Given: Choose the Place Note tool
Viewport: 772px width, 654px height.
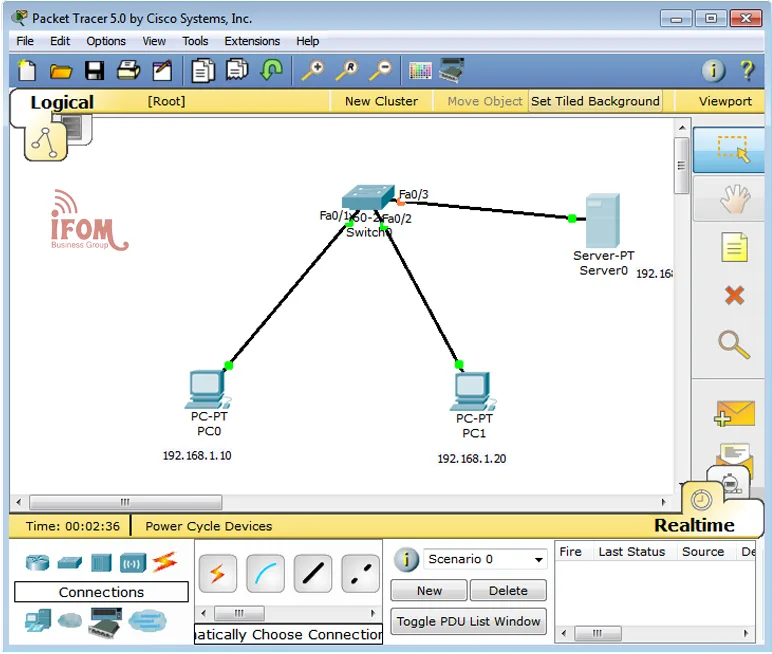Looking at the screenshot, I should tap(734, 247).
